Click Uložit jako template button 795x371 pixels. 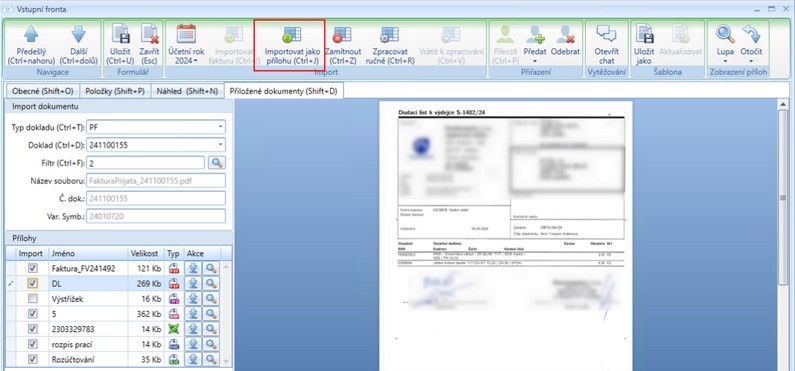[x=644, y=44]
